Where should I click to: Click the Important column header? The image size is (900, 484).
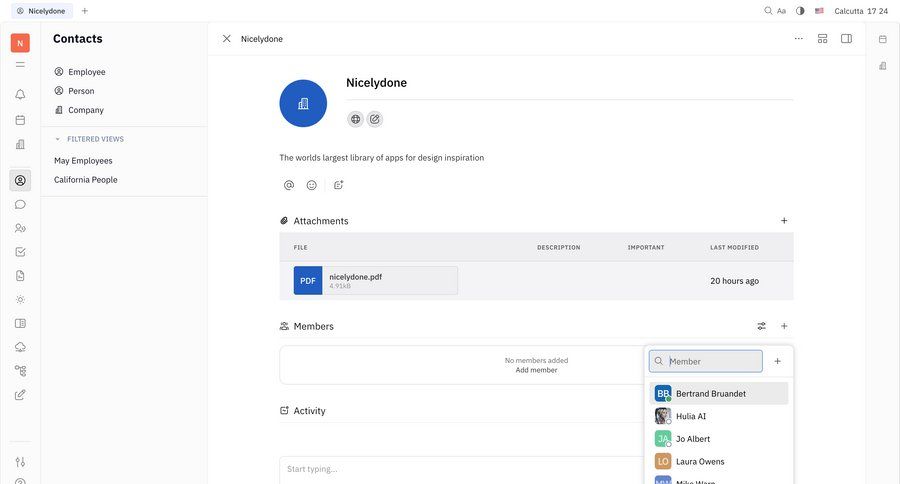point(646,247)
